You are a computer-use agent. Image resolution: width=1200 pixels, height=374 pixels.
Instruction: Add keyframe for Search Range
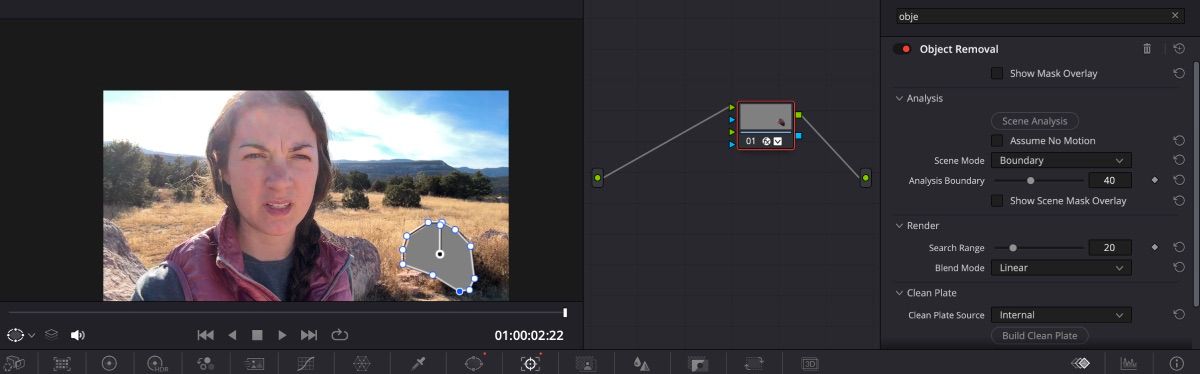point(1155,247)
